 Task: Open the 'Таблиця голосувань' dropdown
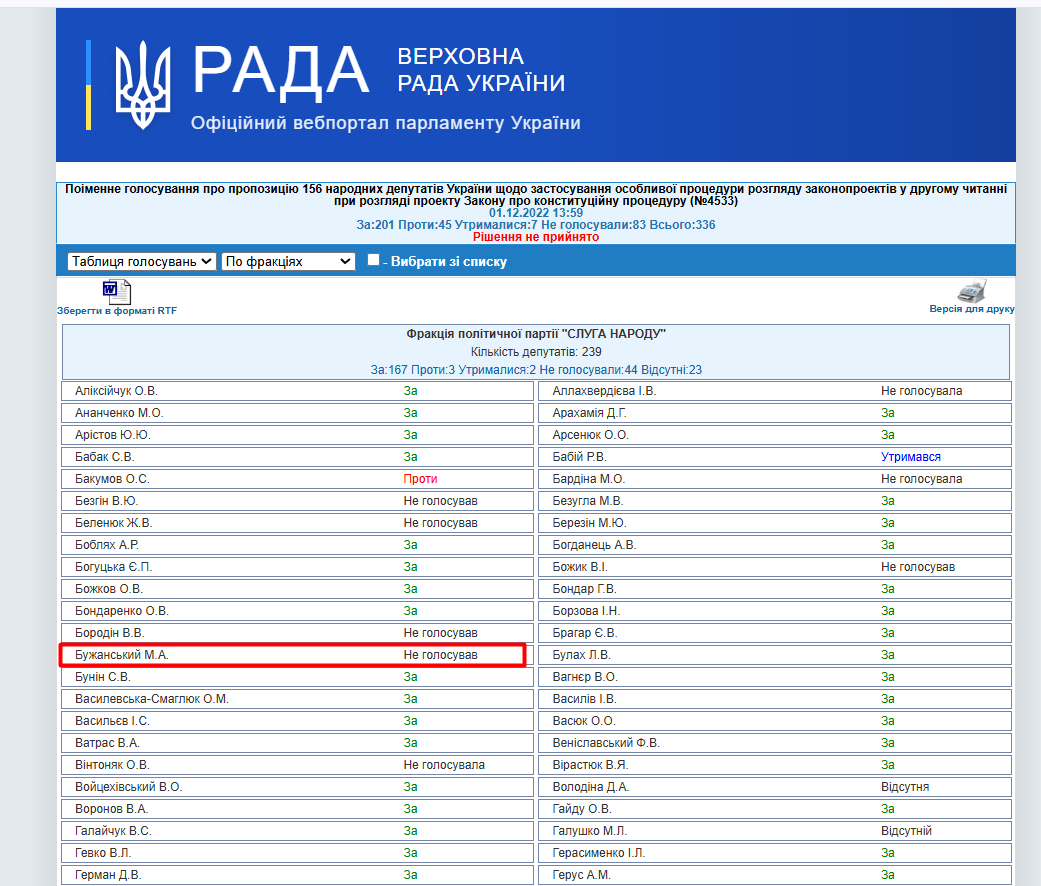tap(141, 261)
